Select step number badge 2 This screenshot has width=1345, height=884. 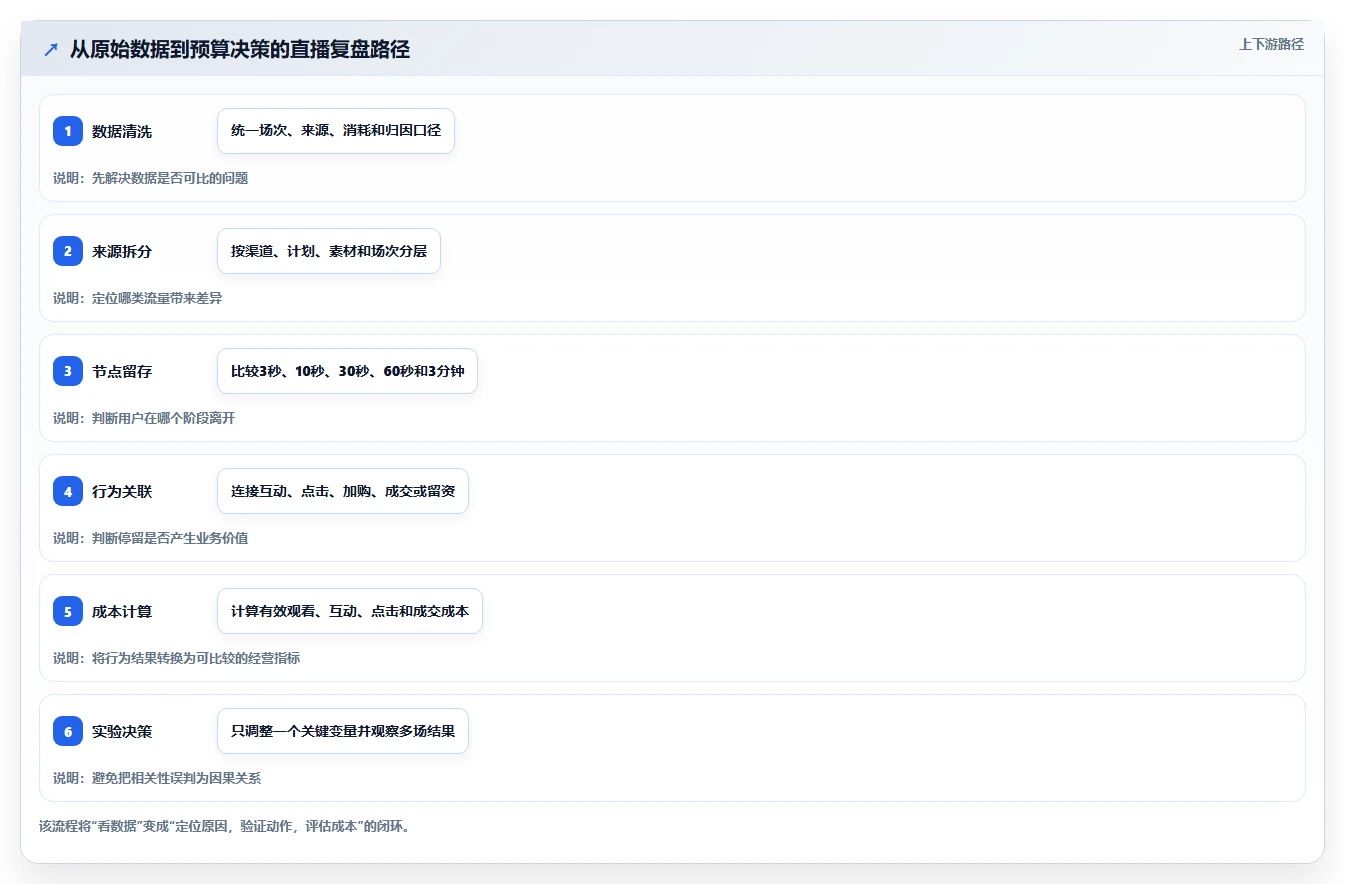point(68,251)
